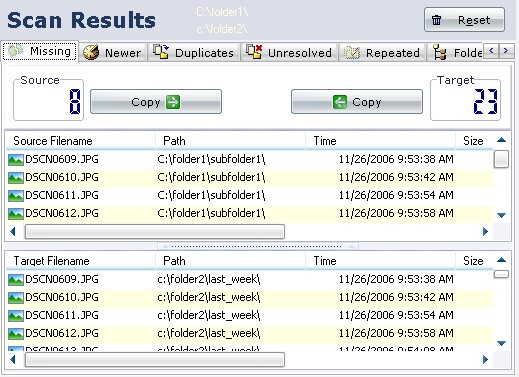Click target list scroll right arrow
Screen dimensions: 519x377
tap(485, 360)
